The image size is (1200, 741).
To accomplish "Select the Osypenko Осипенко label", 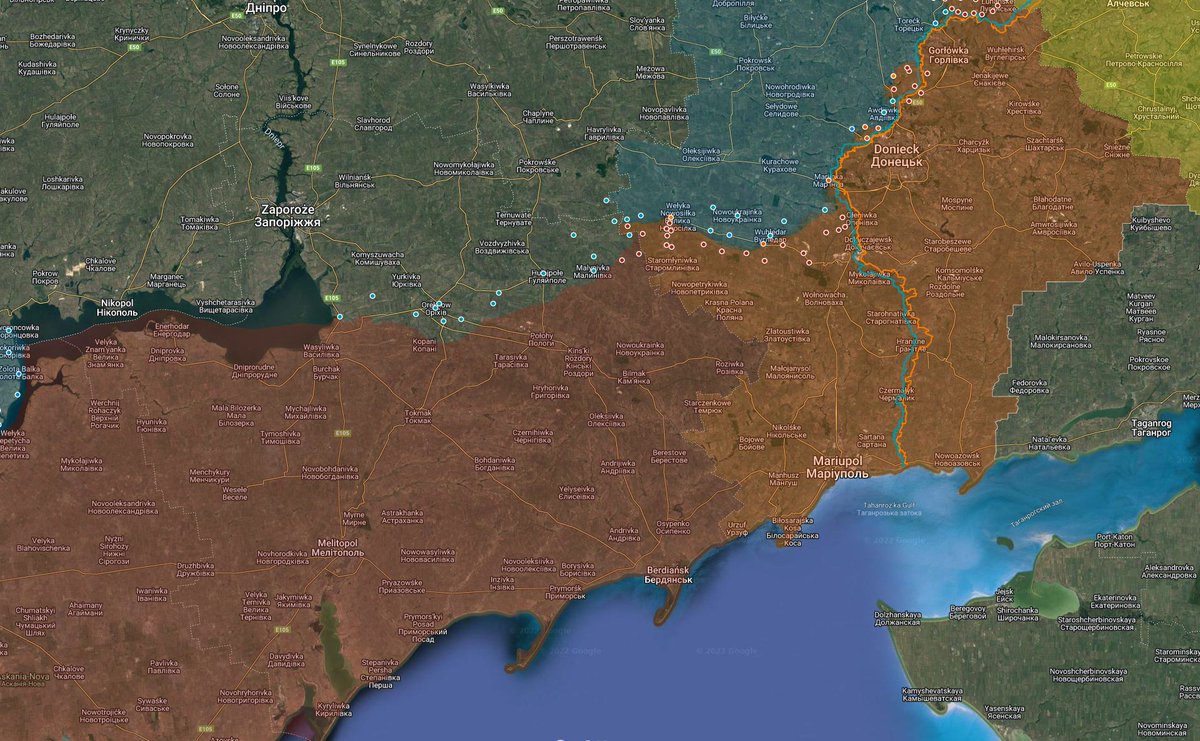I will 673,528.
